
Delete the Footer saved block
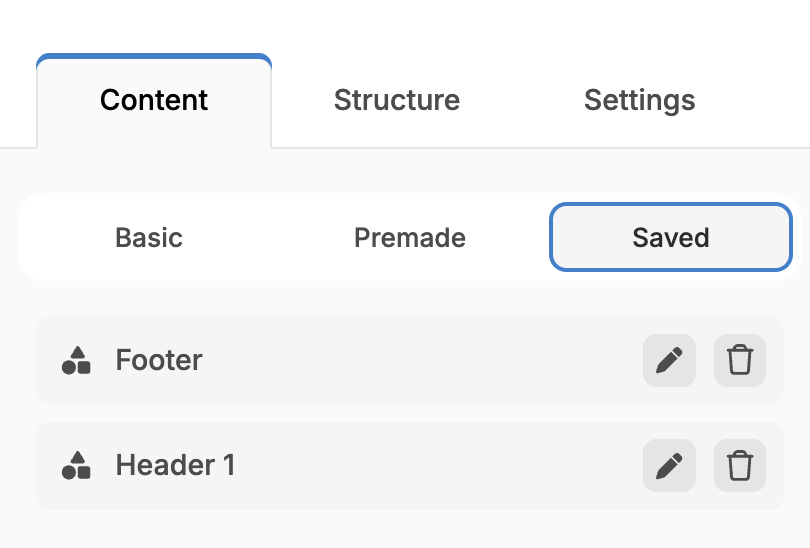(x=740, y=360)
